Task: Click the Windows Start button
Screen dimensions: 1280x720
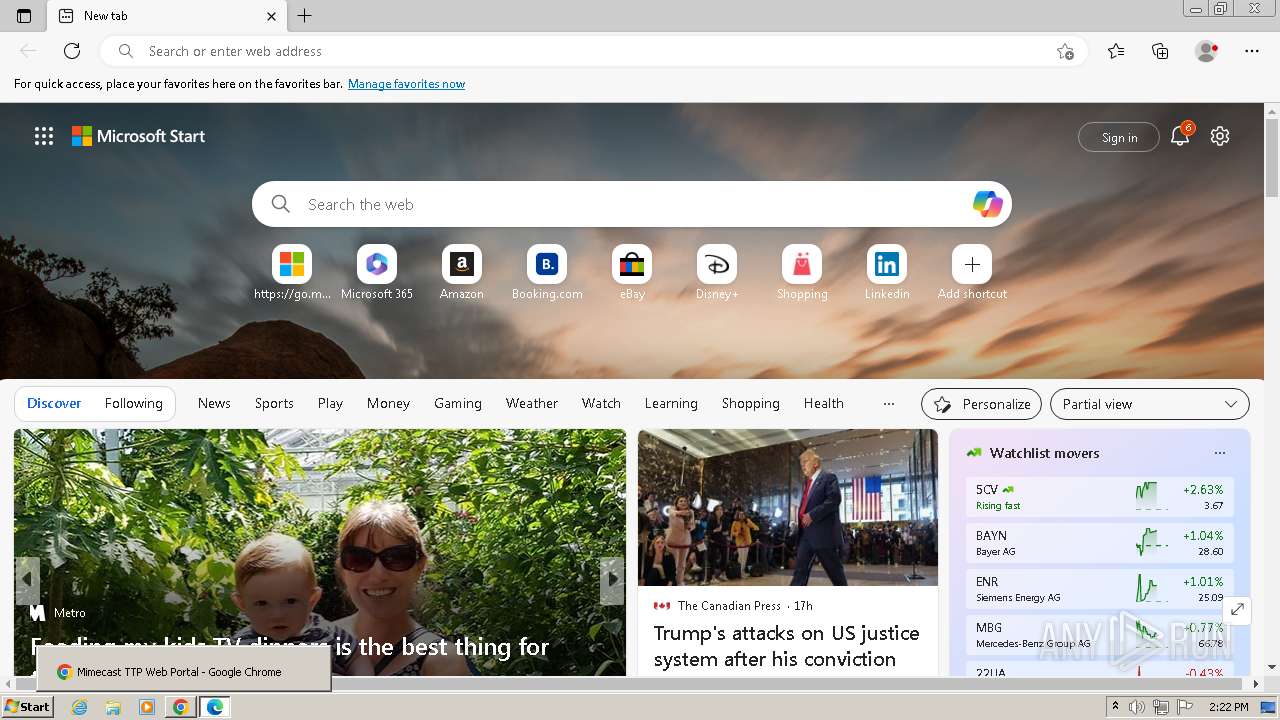Action: [27, 707]
